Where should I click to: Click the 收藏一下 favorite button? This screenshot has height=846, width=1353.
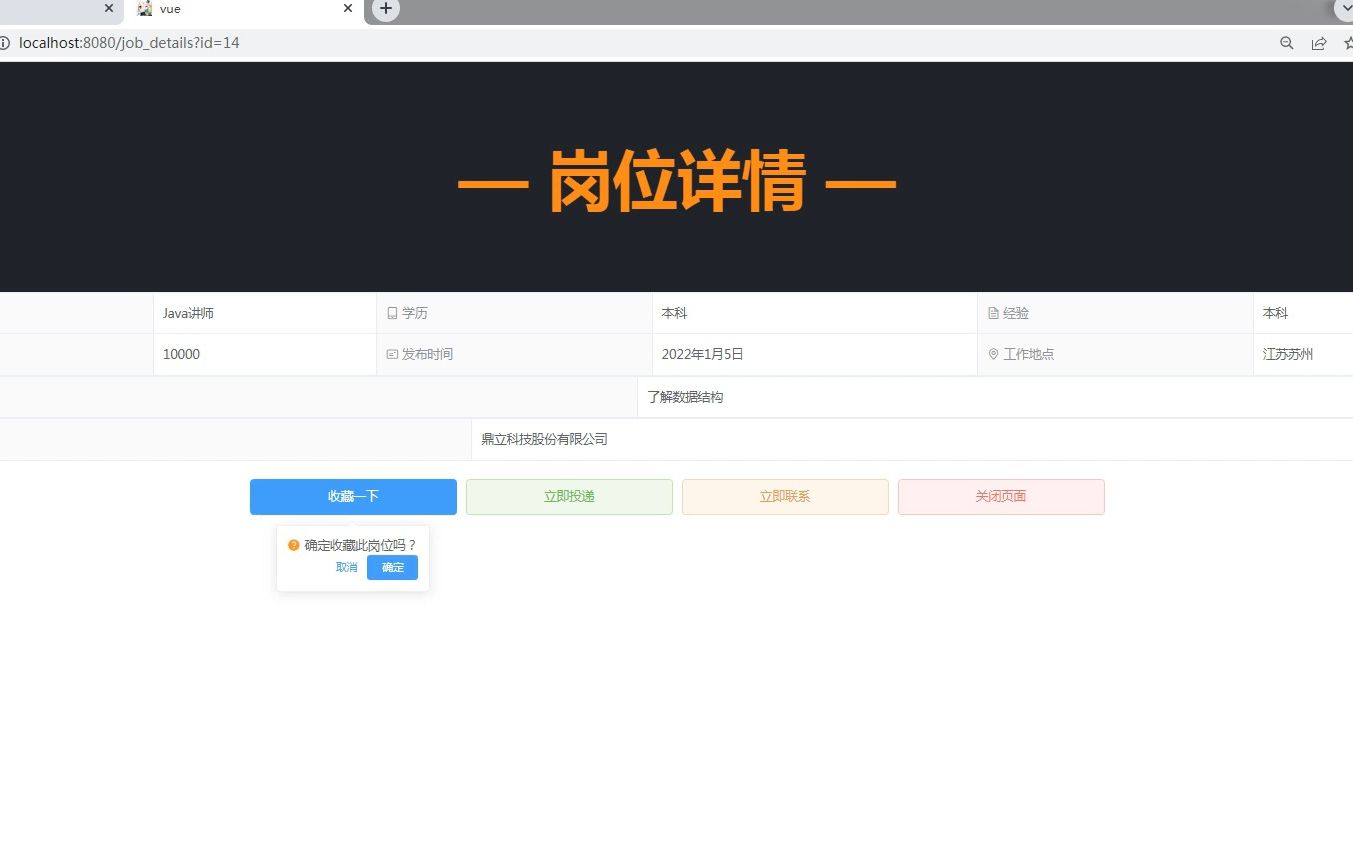(353, 497)
